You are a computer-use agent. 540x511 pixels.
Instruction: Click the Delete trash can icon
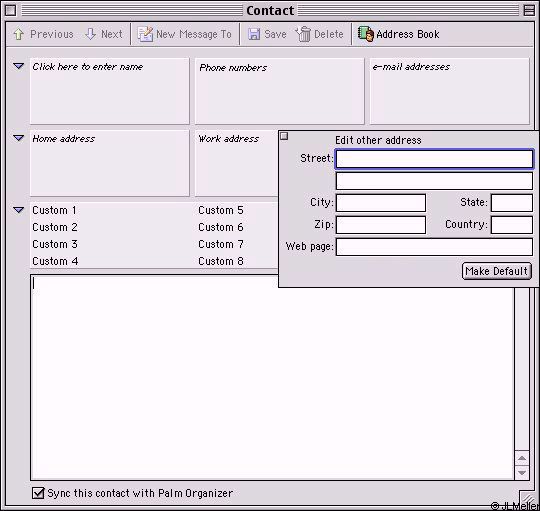pos(303,34)
